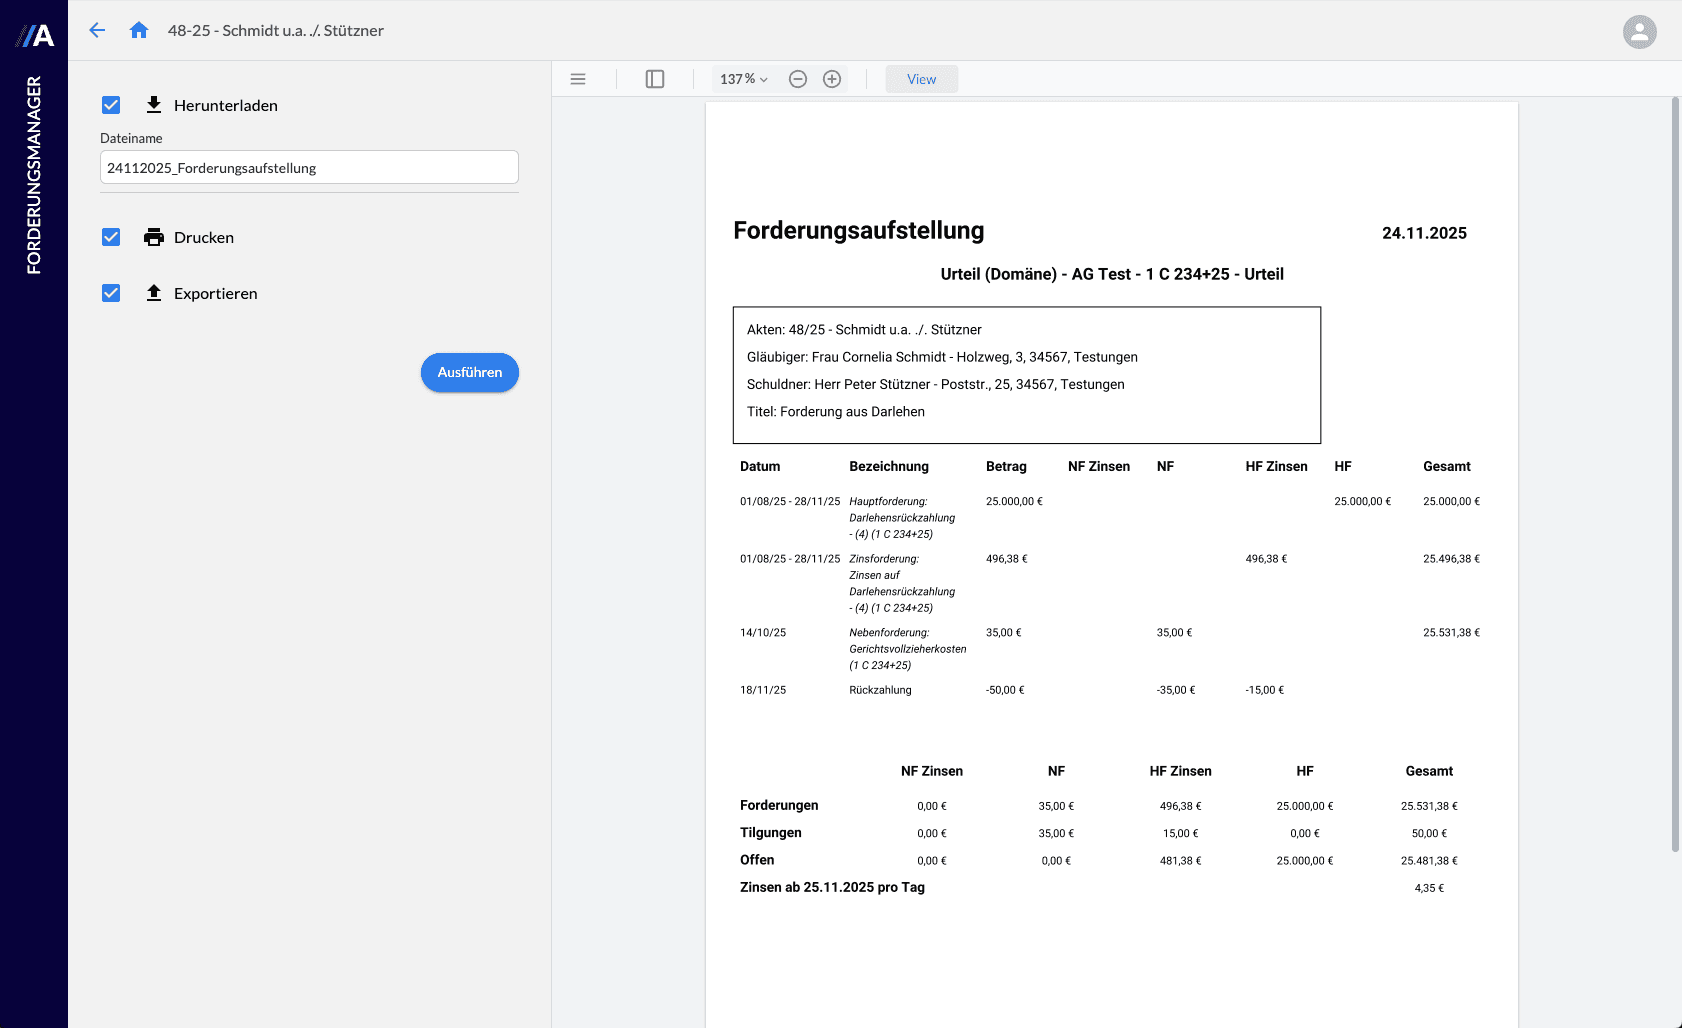Screen dimensions: 1682x1028
Task: Click the '-50,00 €' Betrag value
Action: click(x=1005, y=690)
